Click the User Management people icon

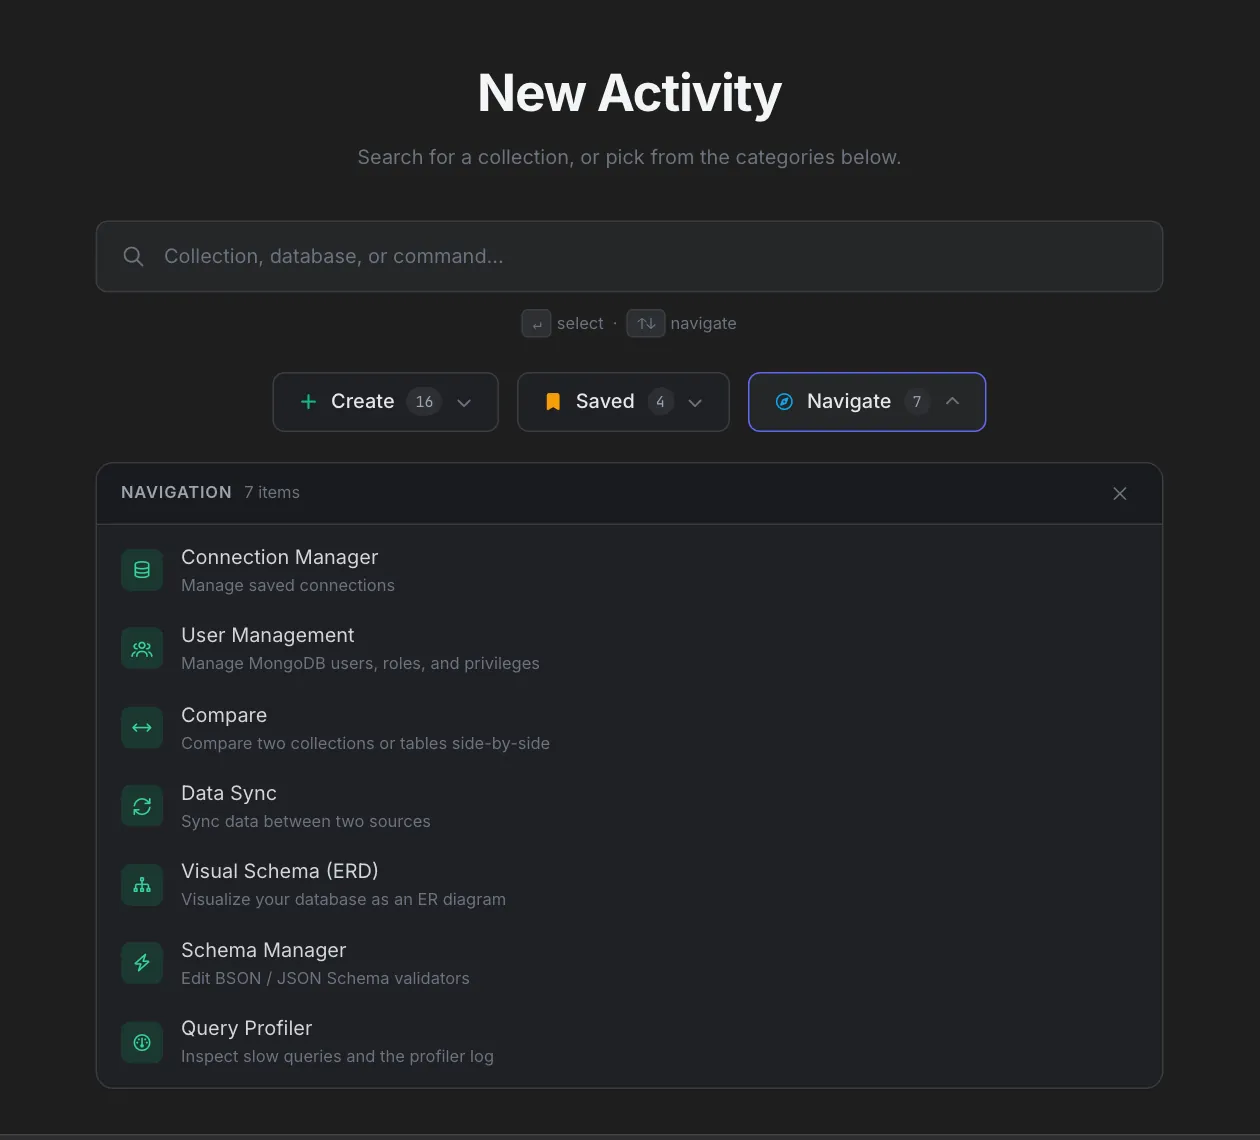(x=142, y=648)
